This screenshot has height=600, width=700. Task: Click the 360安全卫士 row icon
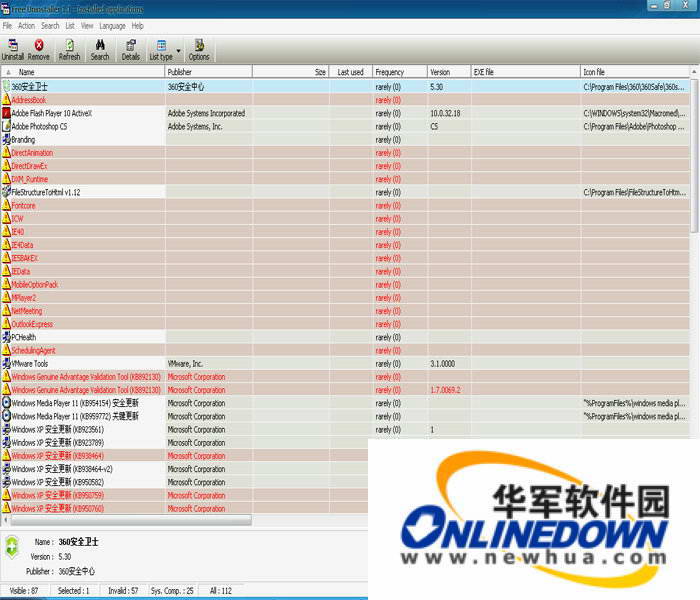point(6,87)
